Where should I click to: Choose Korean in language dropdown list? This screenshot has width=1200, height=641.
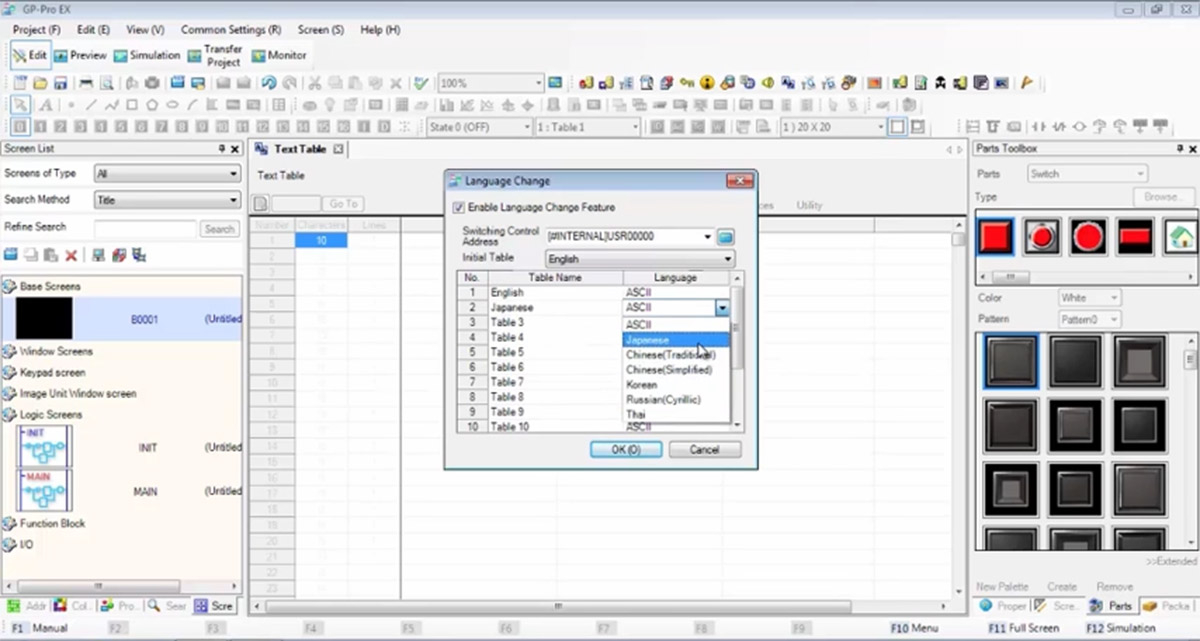pyautogui.click(x=676, y=384)
